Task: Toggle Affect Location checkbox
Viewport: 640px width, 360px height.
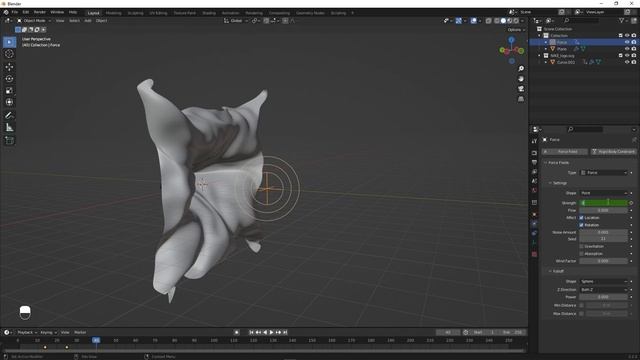Action: [582, 218]
